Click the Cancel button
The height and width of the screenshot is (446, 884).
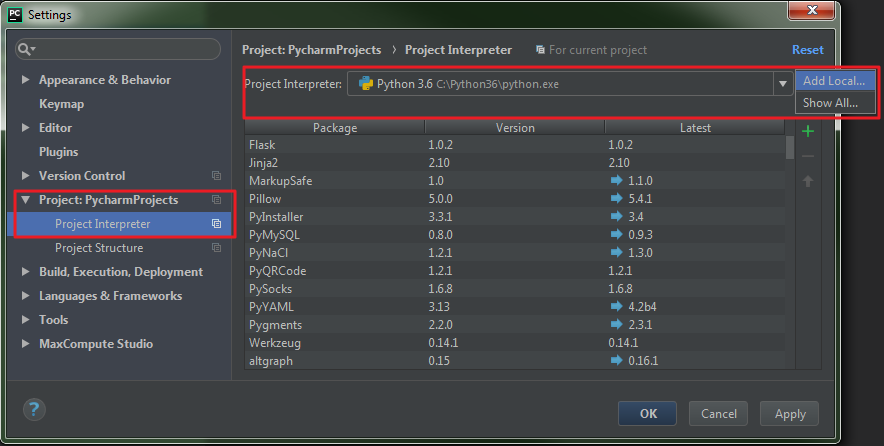(x=718, y=413)
